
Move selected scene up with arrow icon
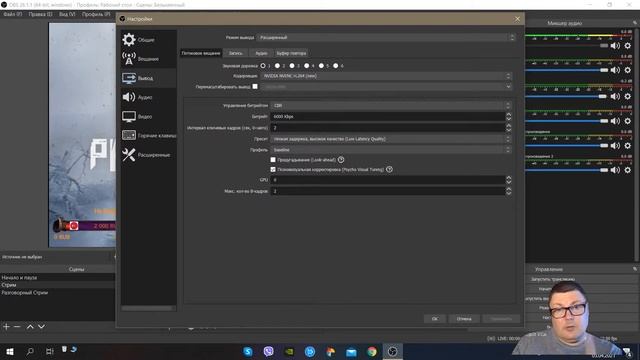point(30,327)
